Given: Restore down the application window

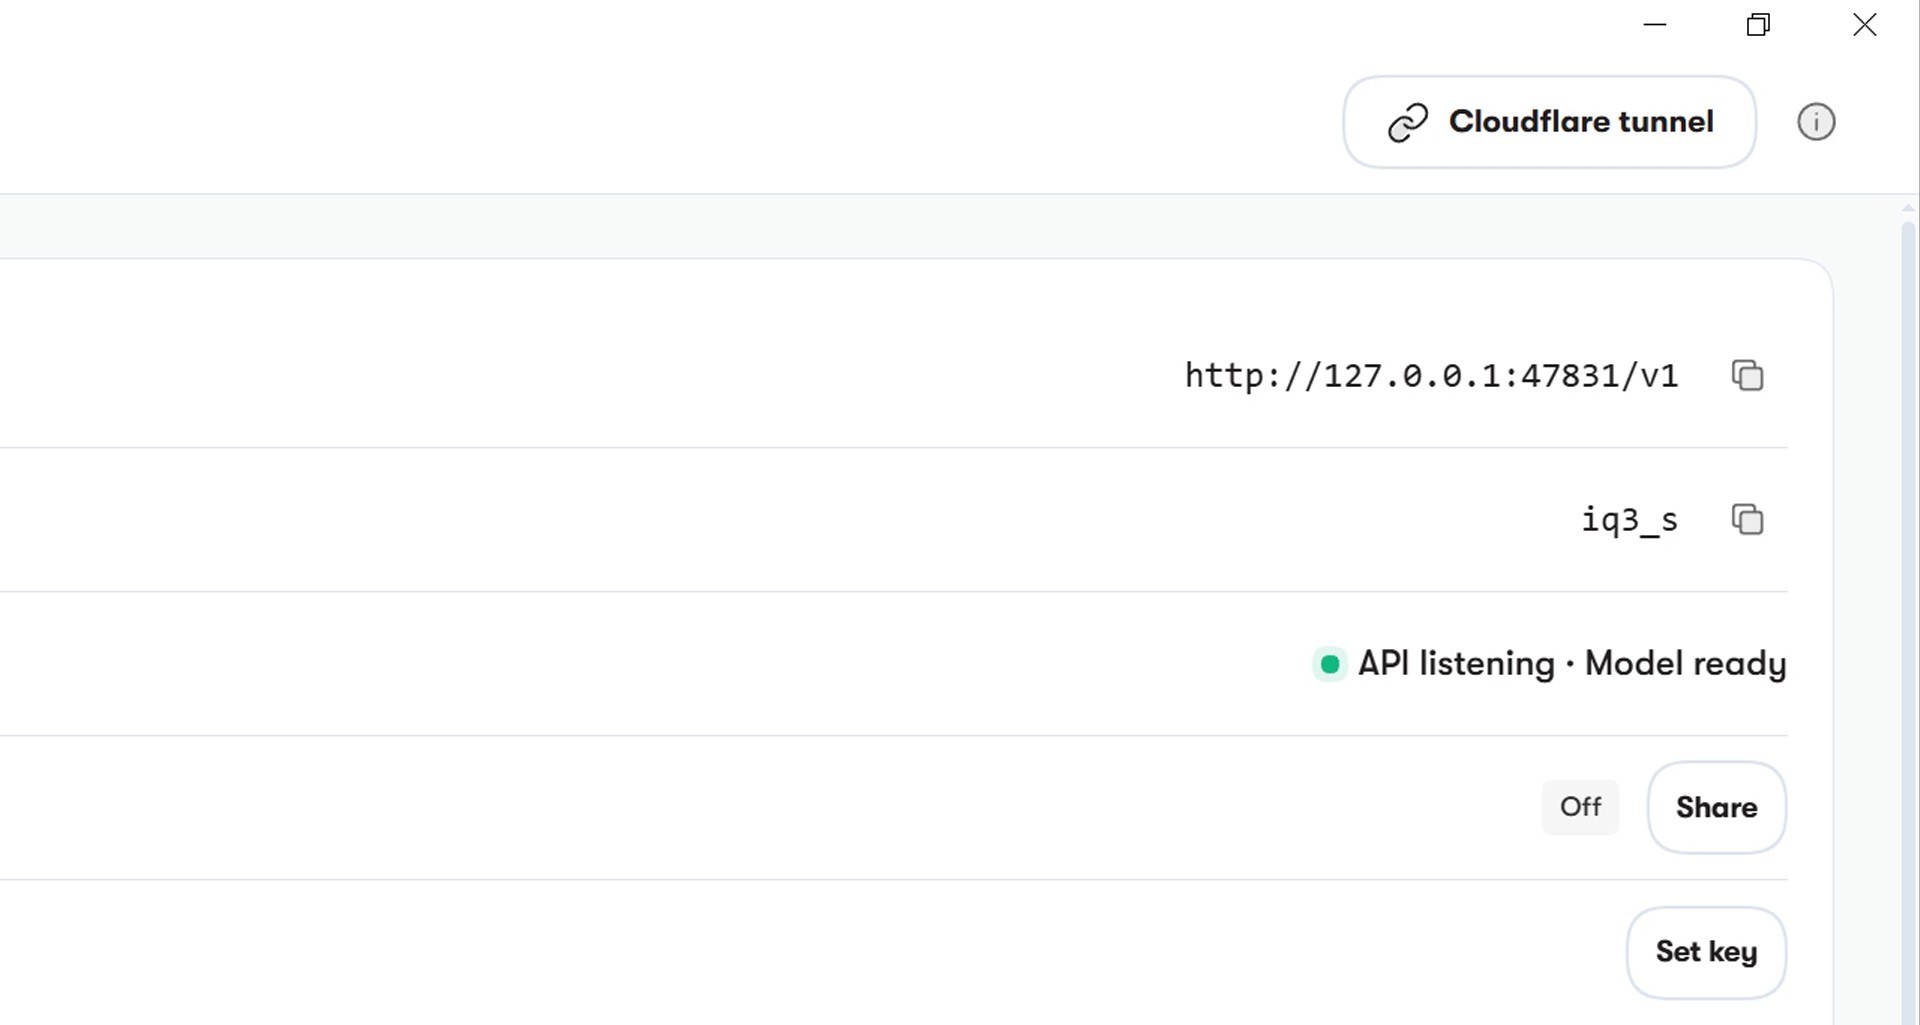Looking at the screenshot, I should pyautogui.click(x=1759, y=25).
